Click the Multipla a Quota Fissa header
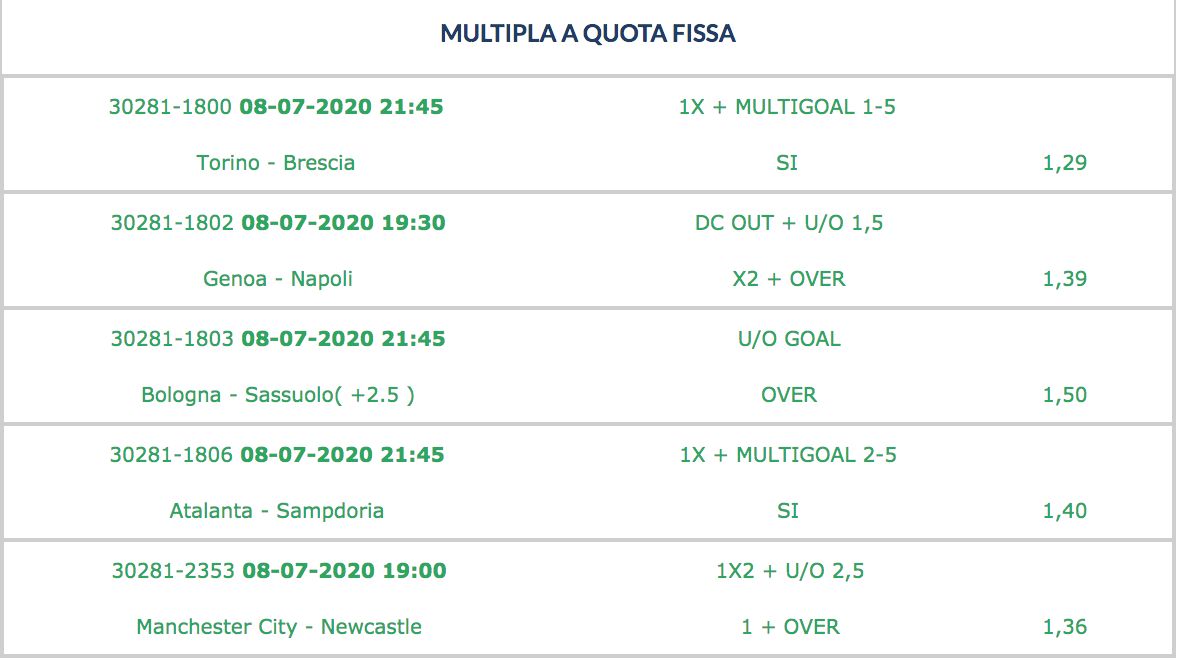The image size is (1178, 658). point(588,34)
